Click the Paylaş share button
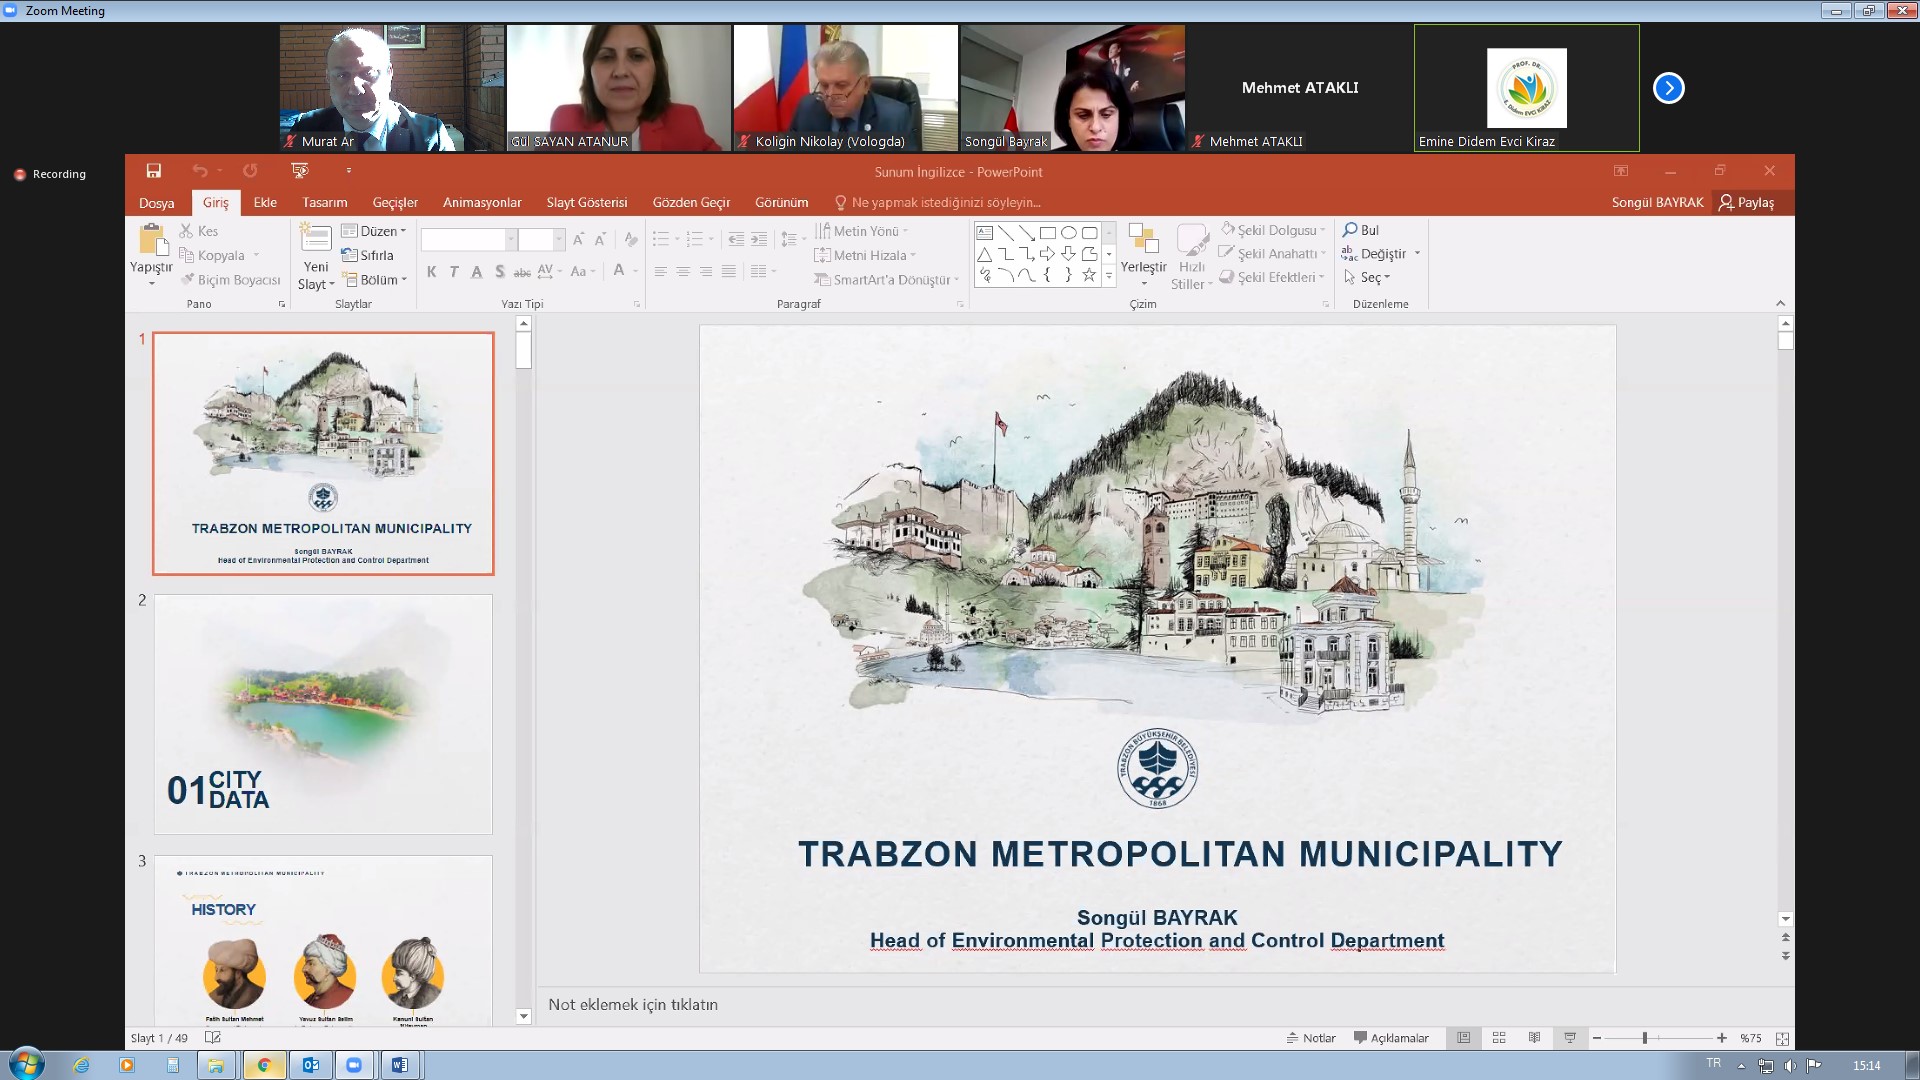 (x=1747, y=202)
